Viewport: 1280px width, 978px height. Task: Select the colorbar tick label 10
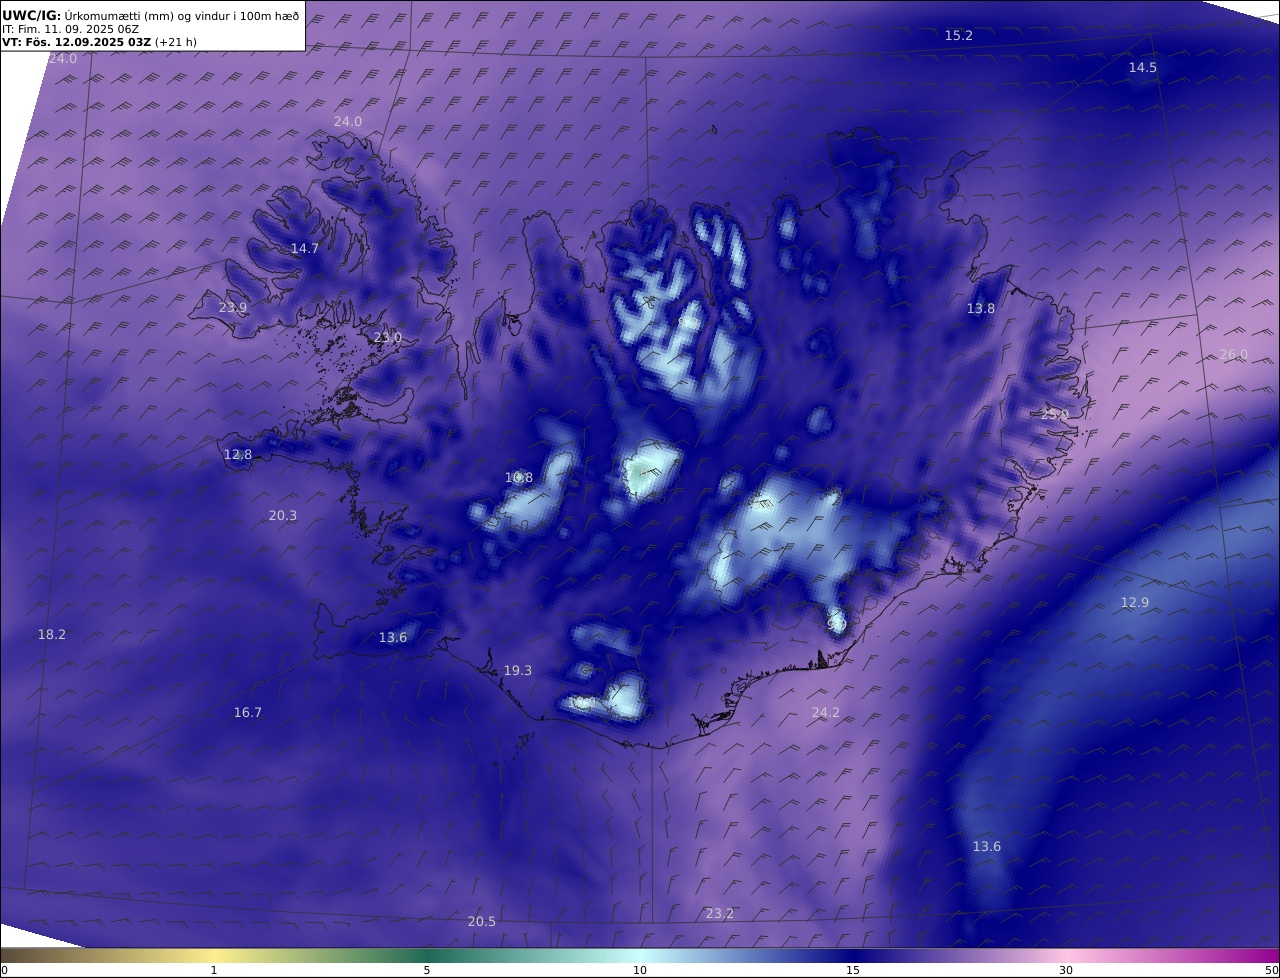(x=640, y=970)
